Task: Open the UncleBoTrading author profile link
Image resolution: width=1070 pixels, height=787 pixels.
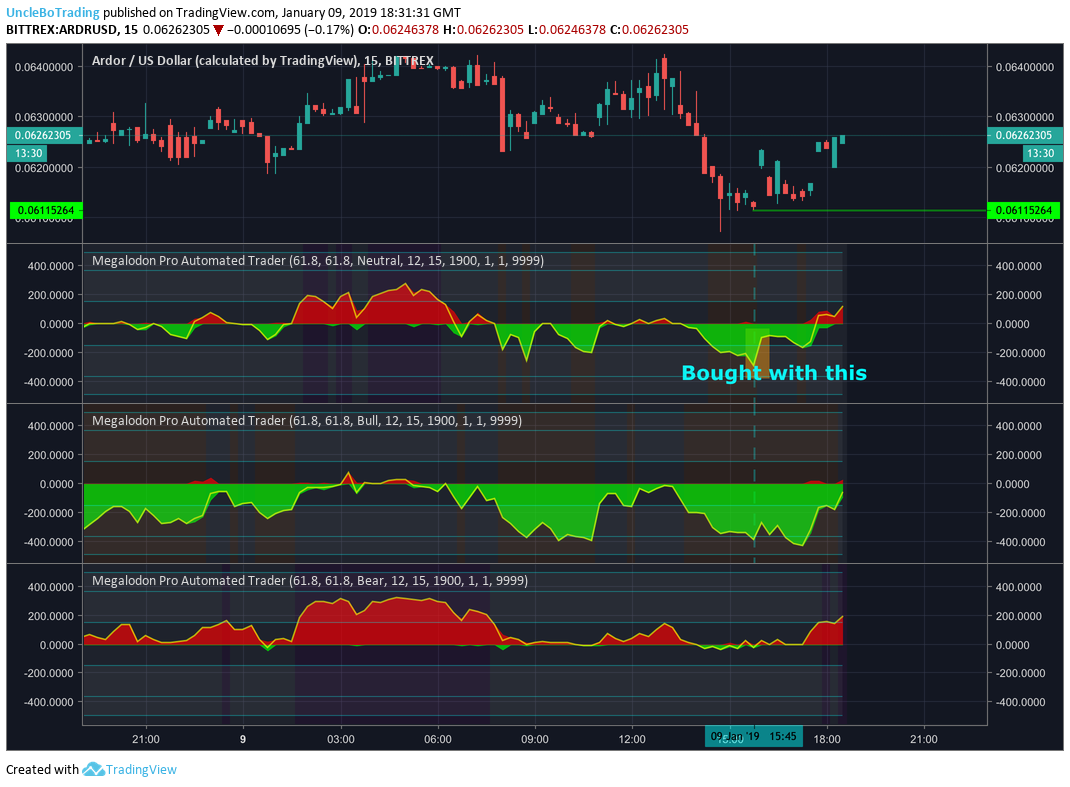Action: coord(53,12)
